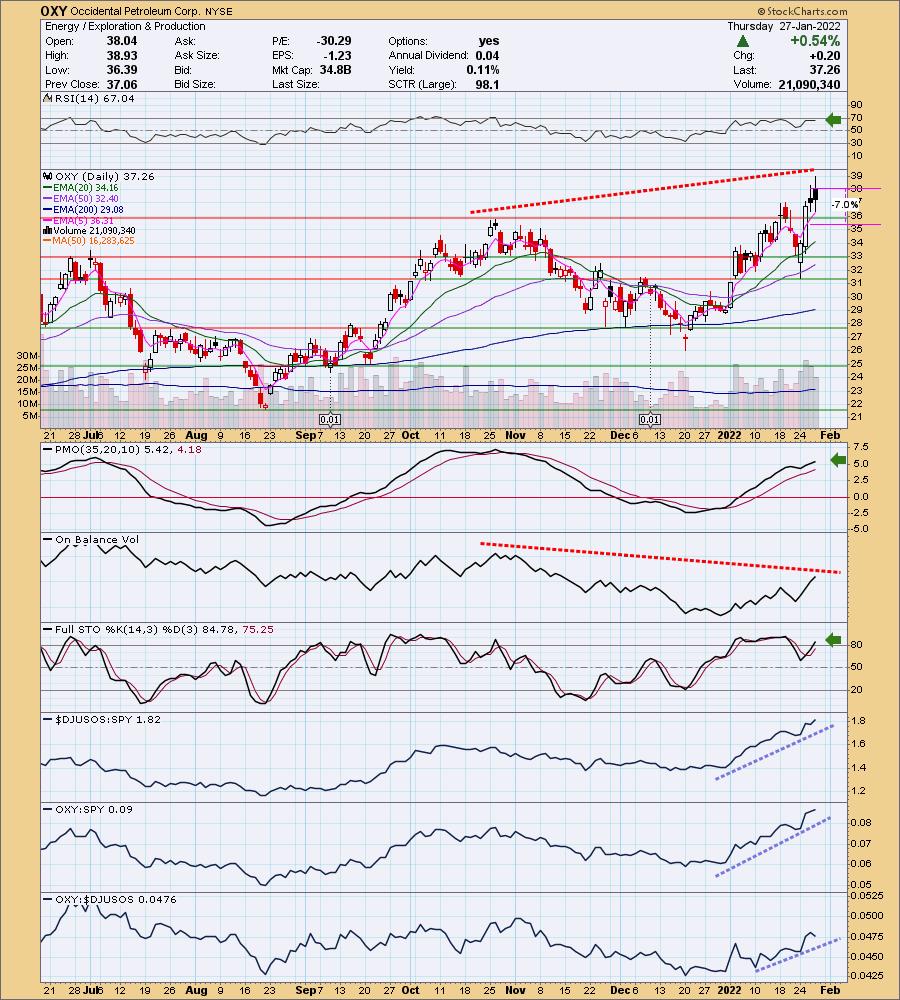Click the On Balance Vol panel label
This screenshot has height=1000, width=900.
[x=97, y=540]
